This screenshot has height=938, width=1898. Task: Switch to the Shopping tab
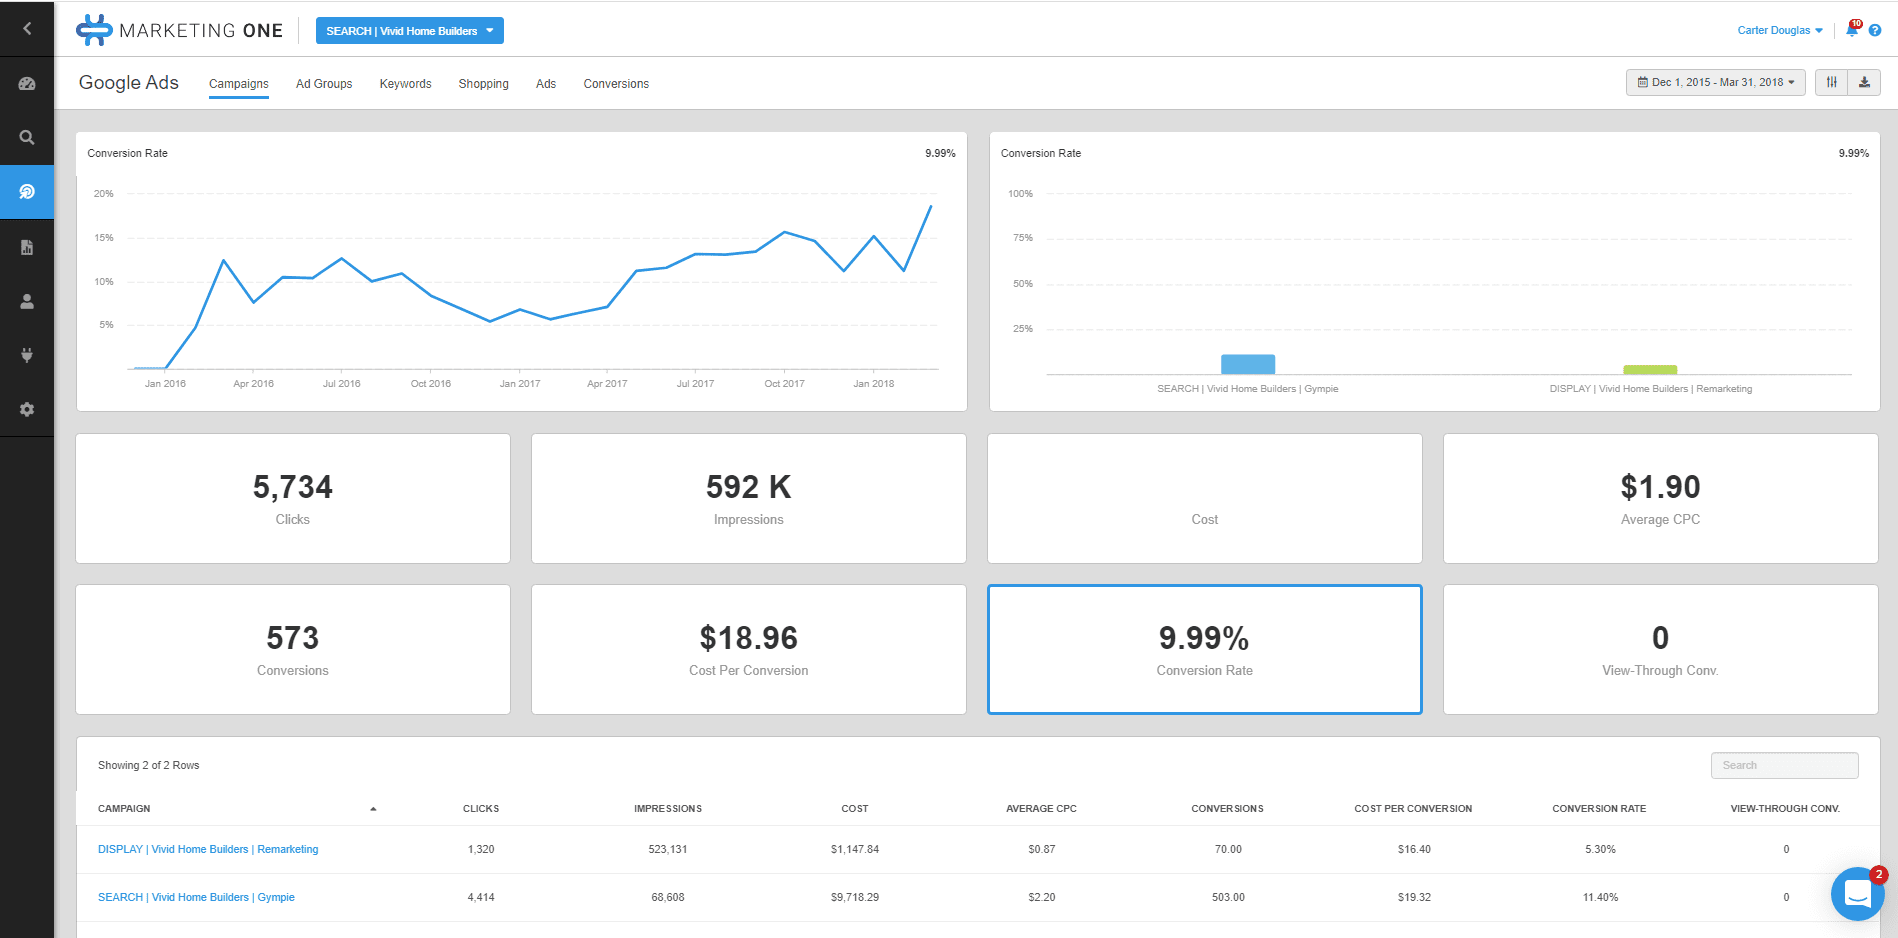(x=484, y=84)
